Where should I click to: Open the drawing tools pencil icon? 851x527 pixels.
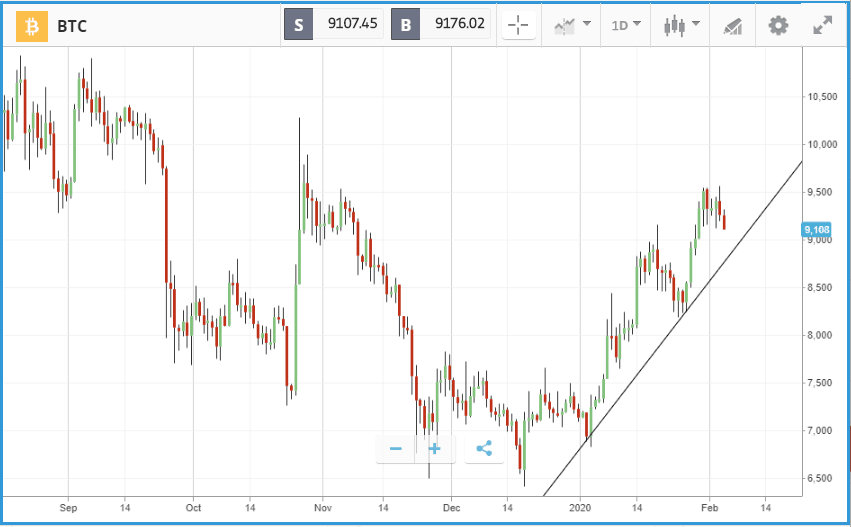point(733,26)
